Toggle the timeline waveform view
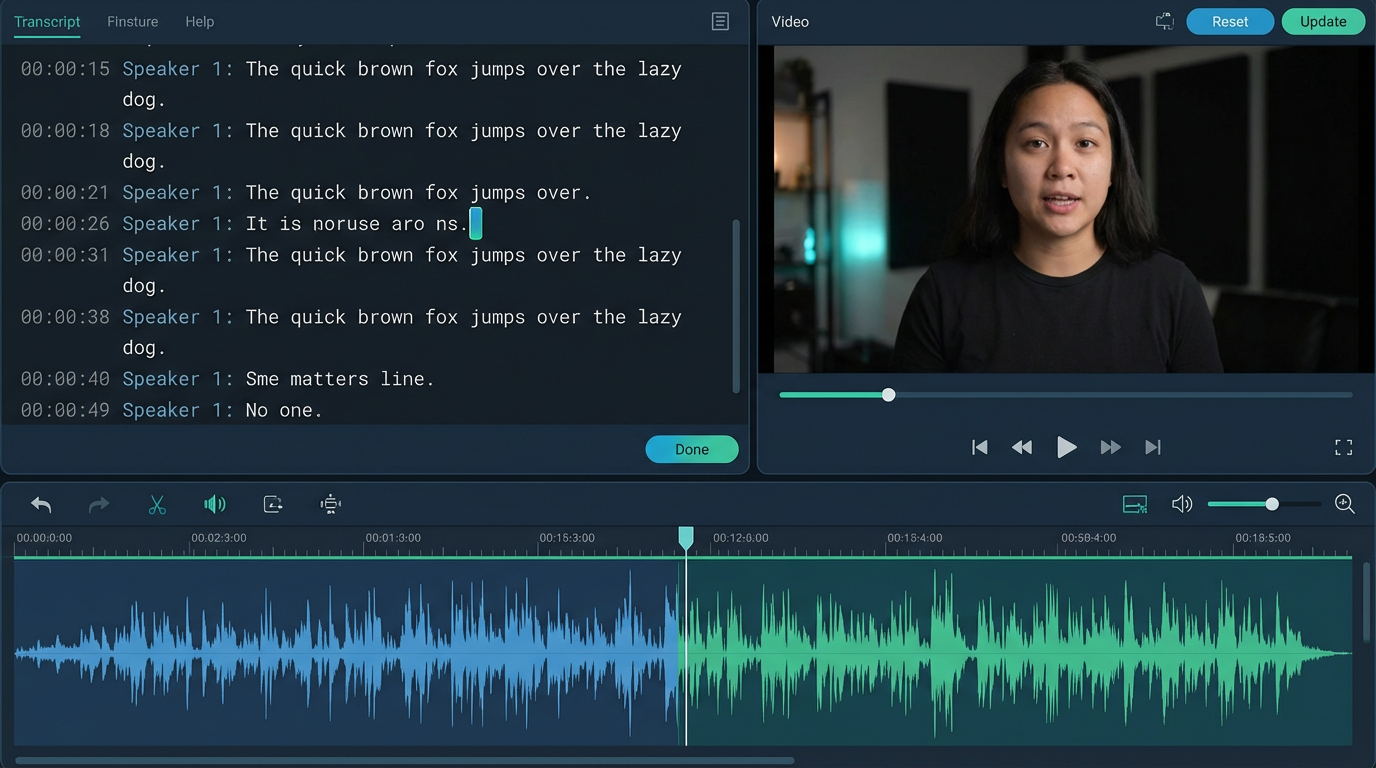 (x=1135, y=504)
